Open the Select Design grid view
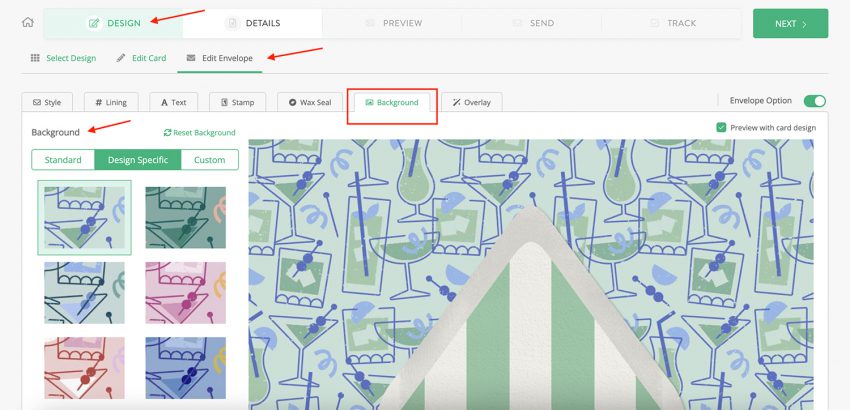The width and height of the screenshot is (850, 410). [x=63, y=58]
